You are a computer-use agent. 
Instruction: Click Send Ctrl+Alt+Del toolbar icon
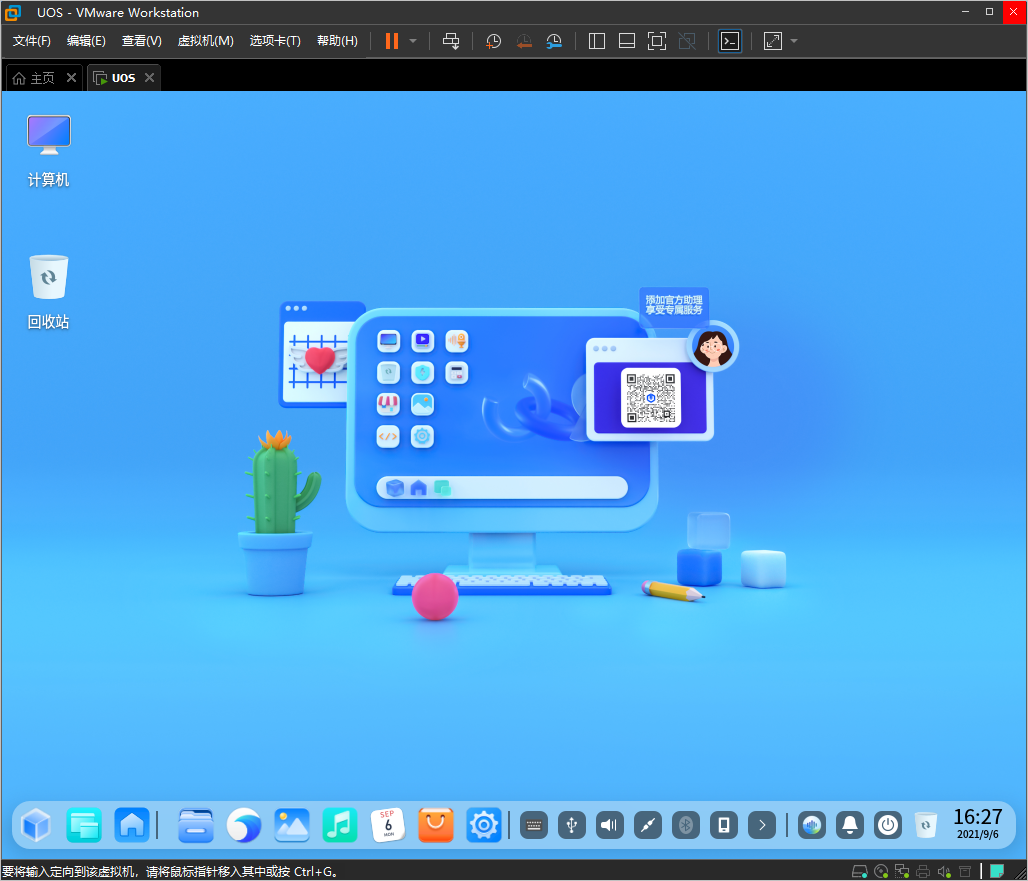tap(451, 41)
